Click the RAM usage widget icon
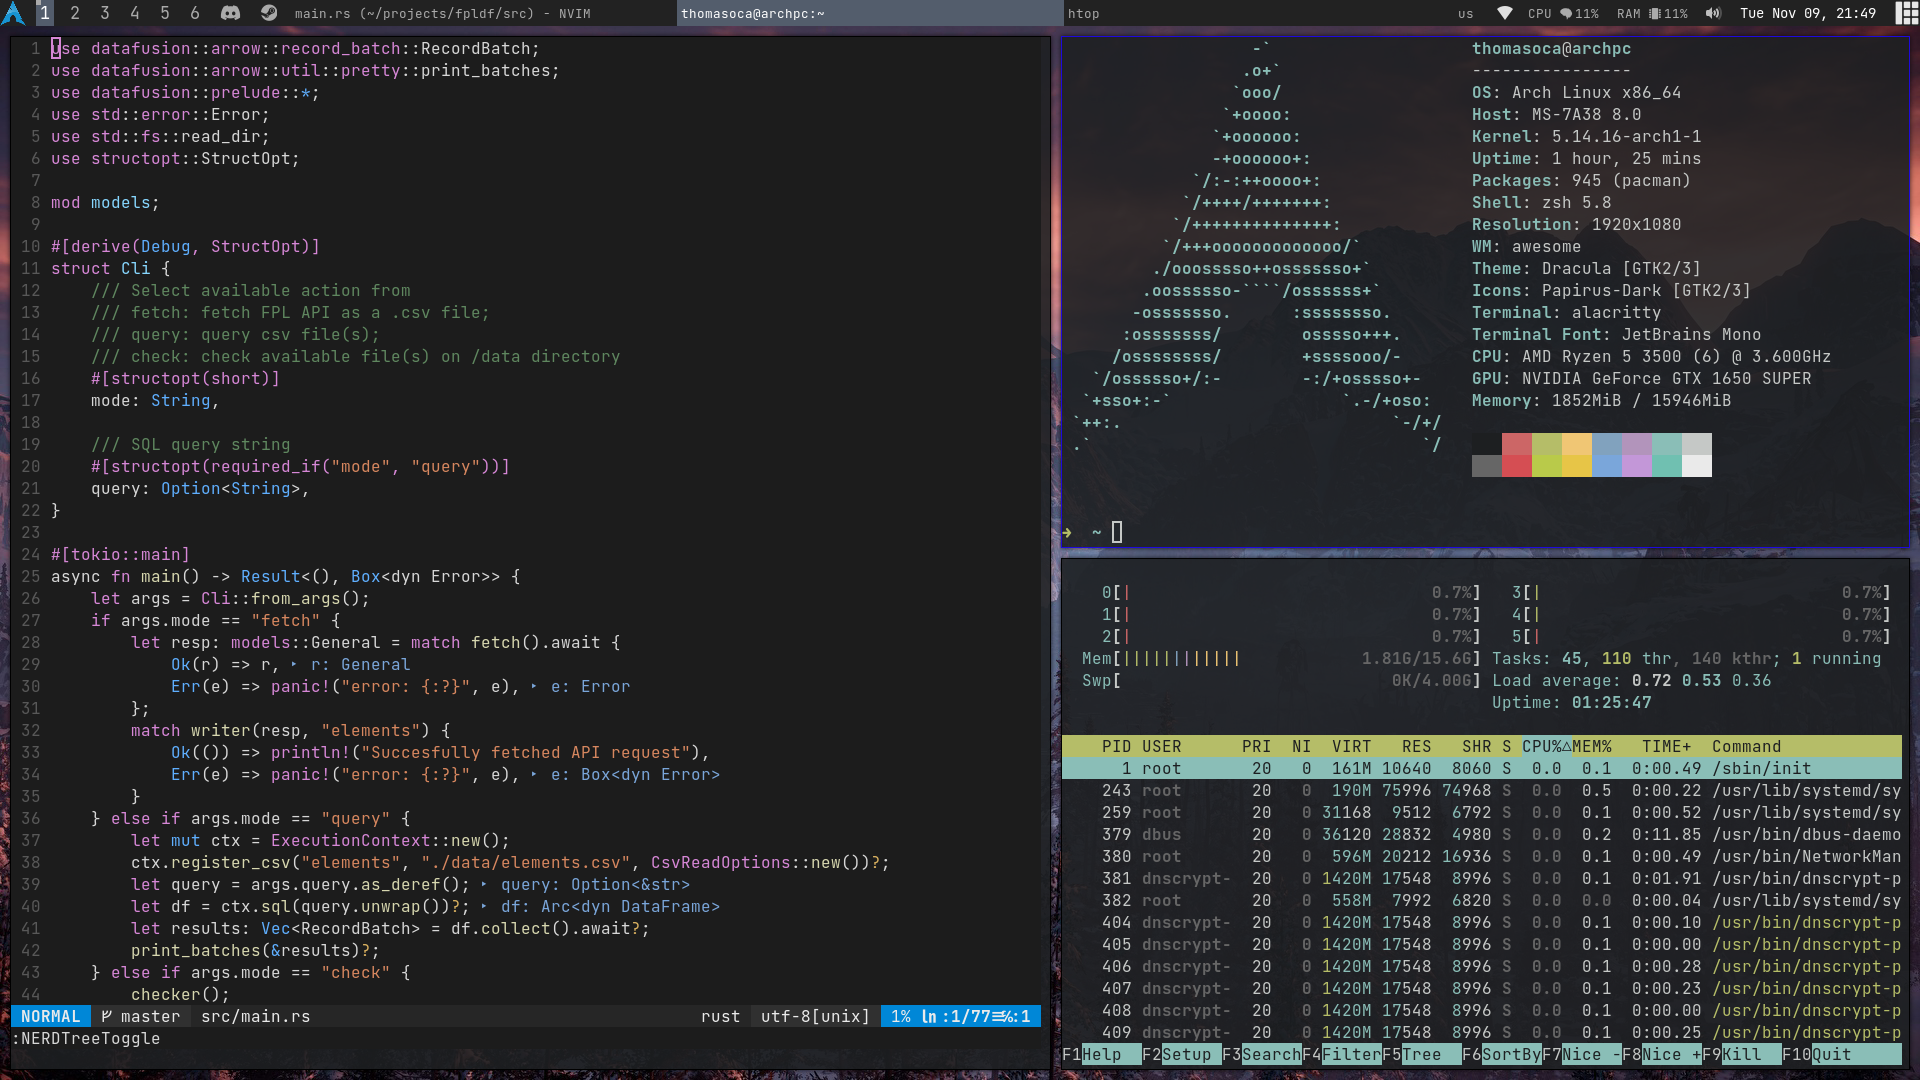The image size is (1920, 1080). 1655,13
